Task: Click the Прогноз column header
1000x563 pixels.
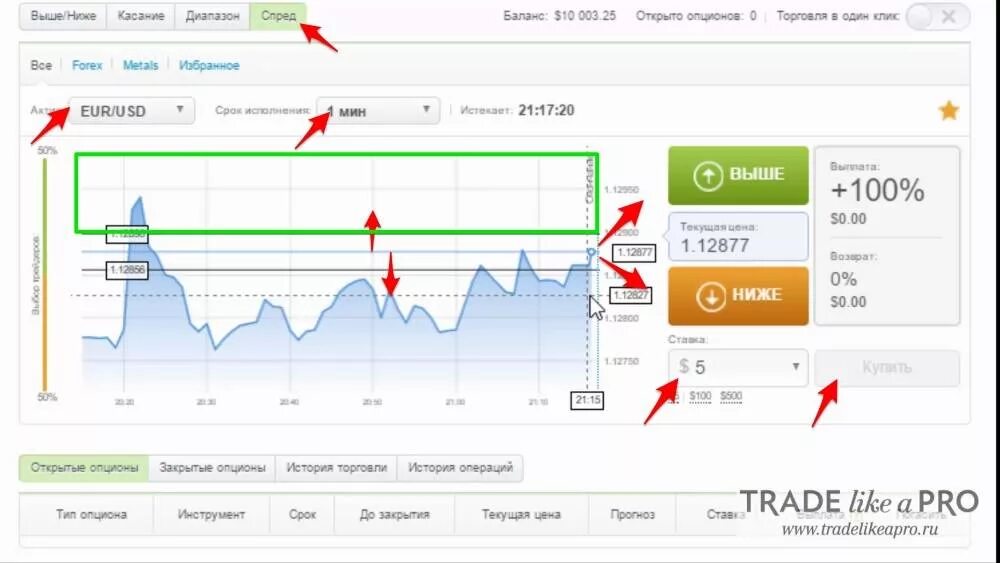Action: (632, 515)
